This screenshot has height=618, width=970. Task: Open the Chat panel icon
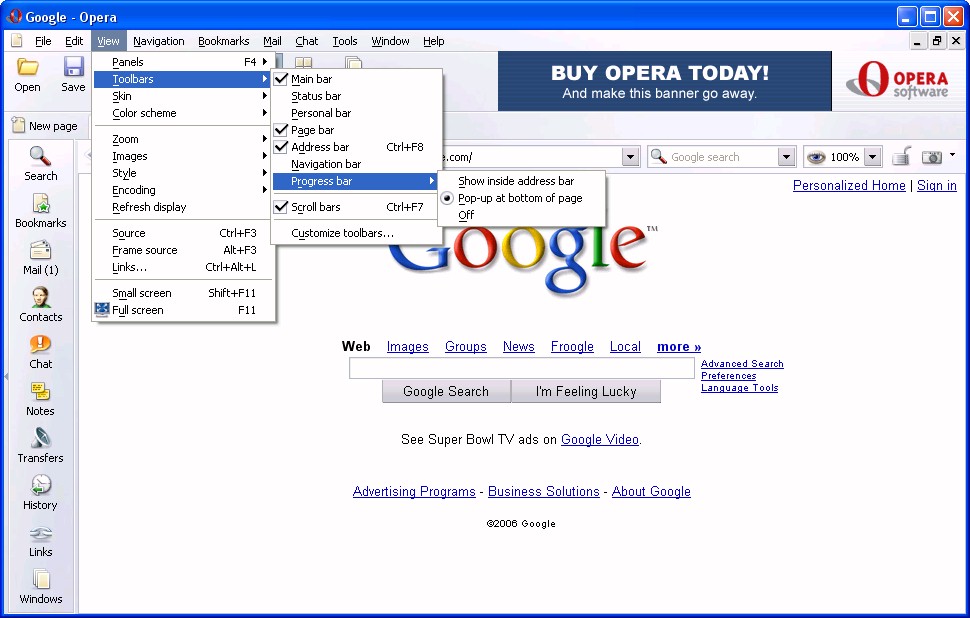(40, 344)
